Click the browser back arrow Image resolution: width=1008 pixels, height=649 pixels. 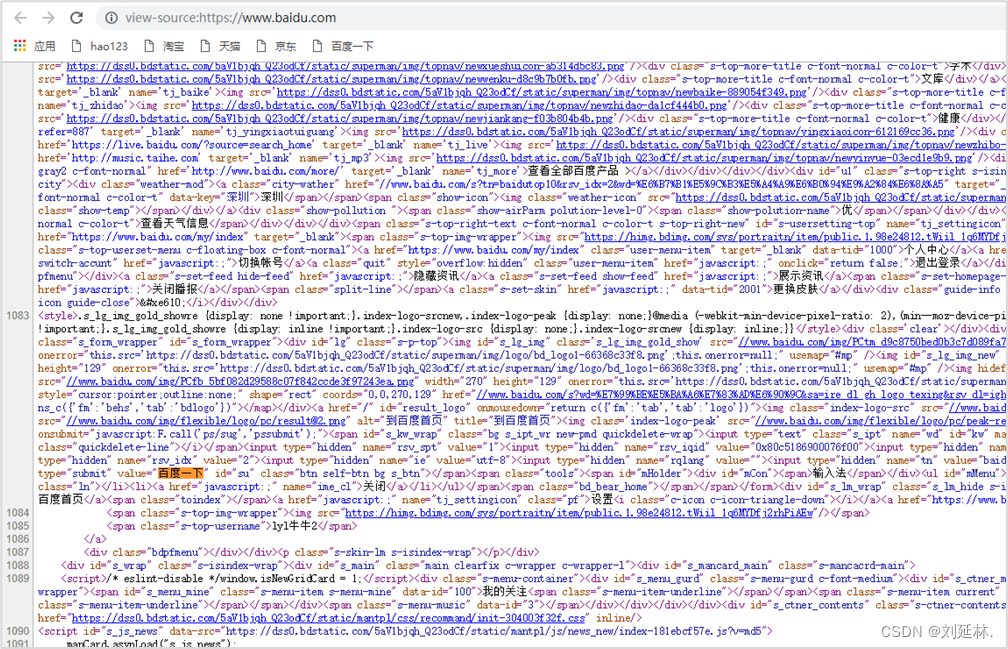pos(15,17)
